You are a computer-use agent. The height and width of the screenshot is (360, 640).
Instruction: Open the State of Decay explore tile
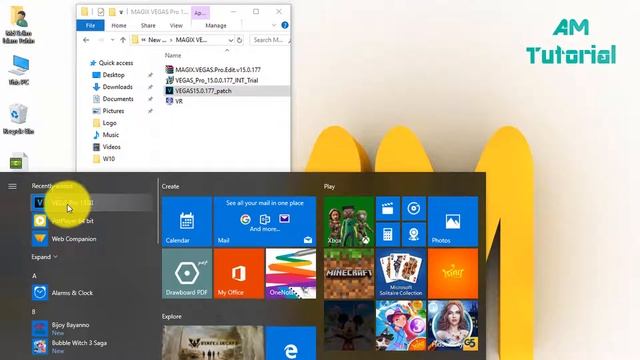click(x=213, y=343)
